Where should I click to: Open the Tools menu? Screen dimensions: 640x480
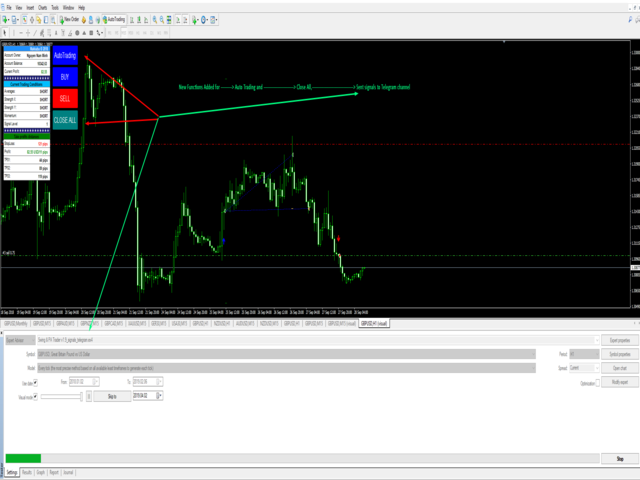(55, 8)
